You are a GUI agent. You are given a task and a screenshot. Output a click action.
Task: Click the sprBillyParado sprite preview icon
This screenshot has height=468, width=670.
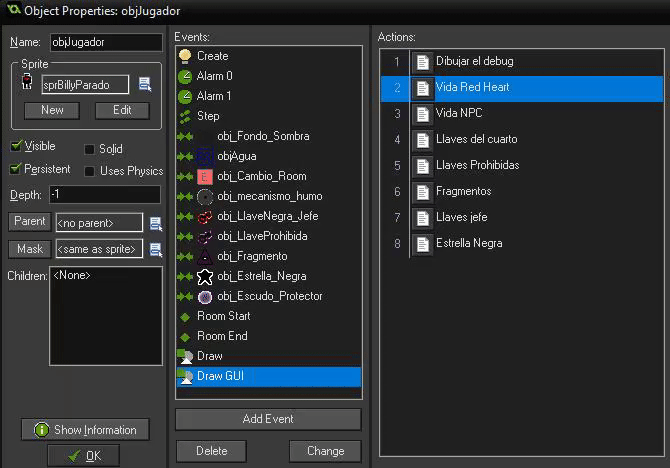click(27, 81)
